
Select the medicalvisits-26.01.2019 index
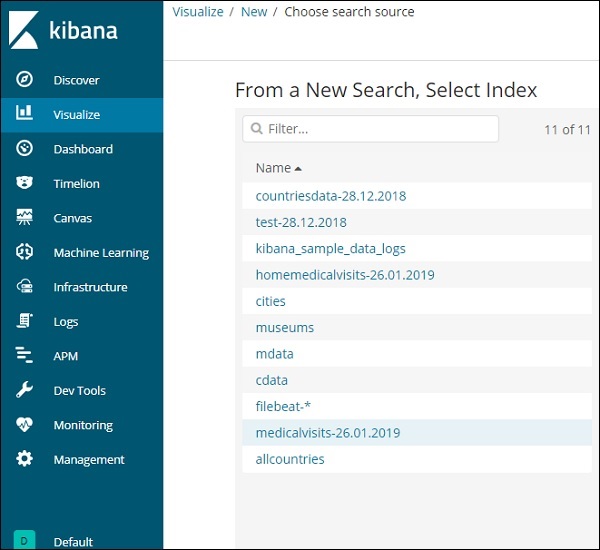[x=327, y=433]
